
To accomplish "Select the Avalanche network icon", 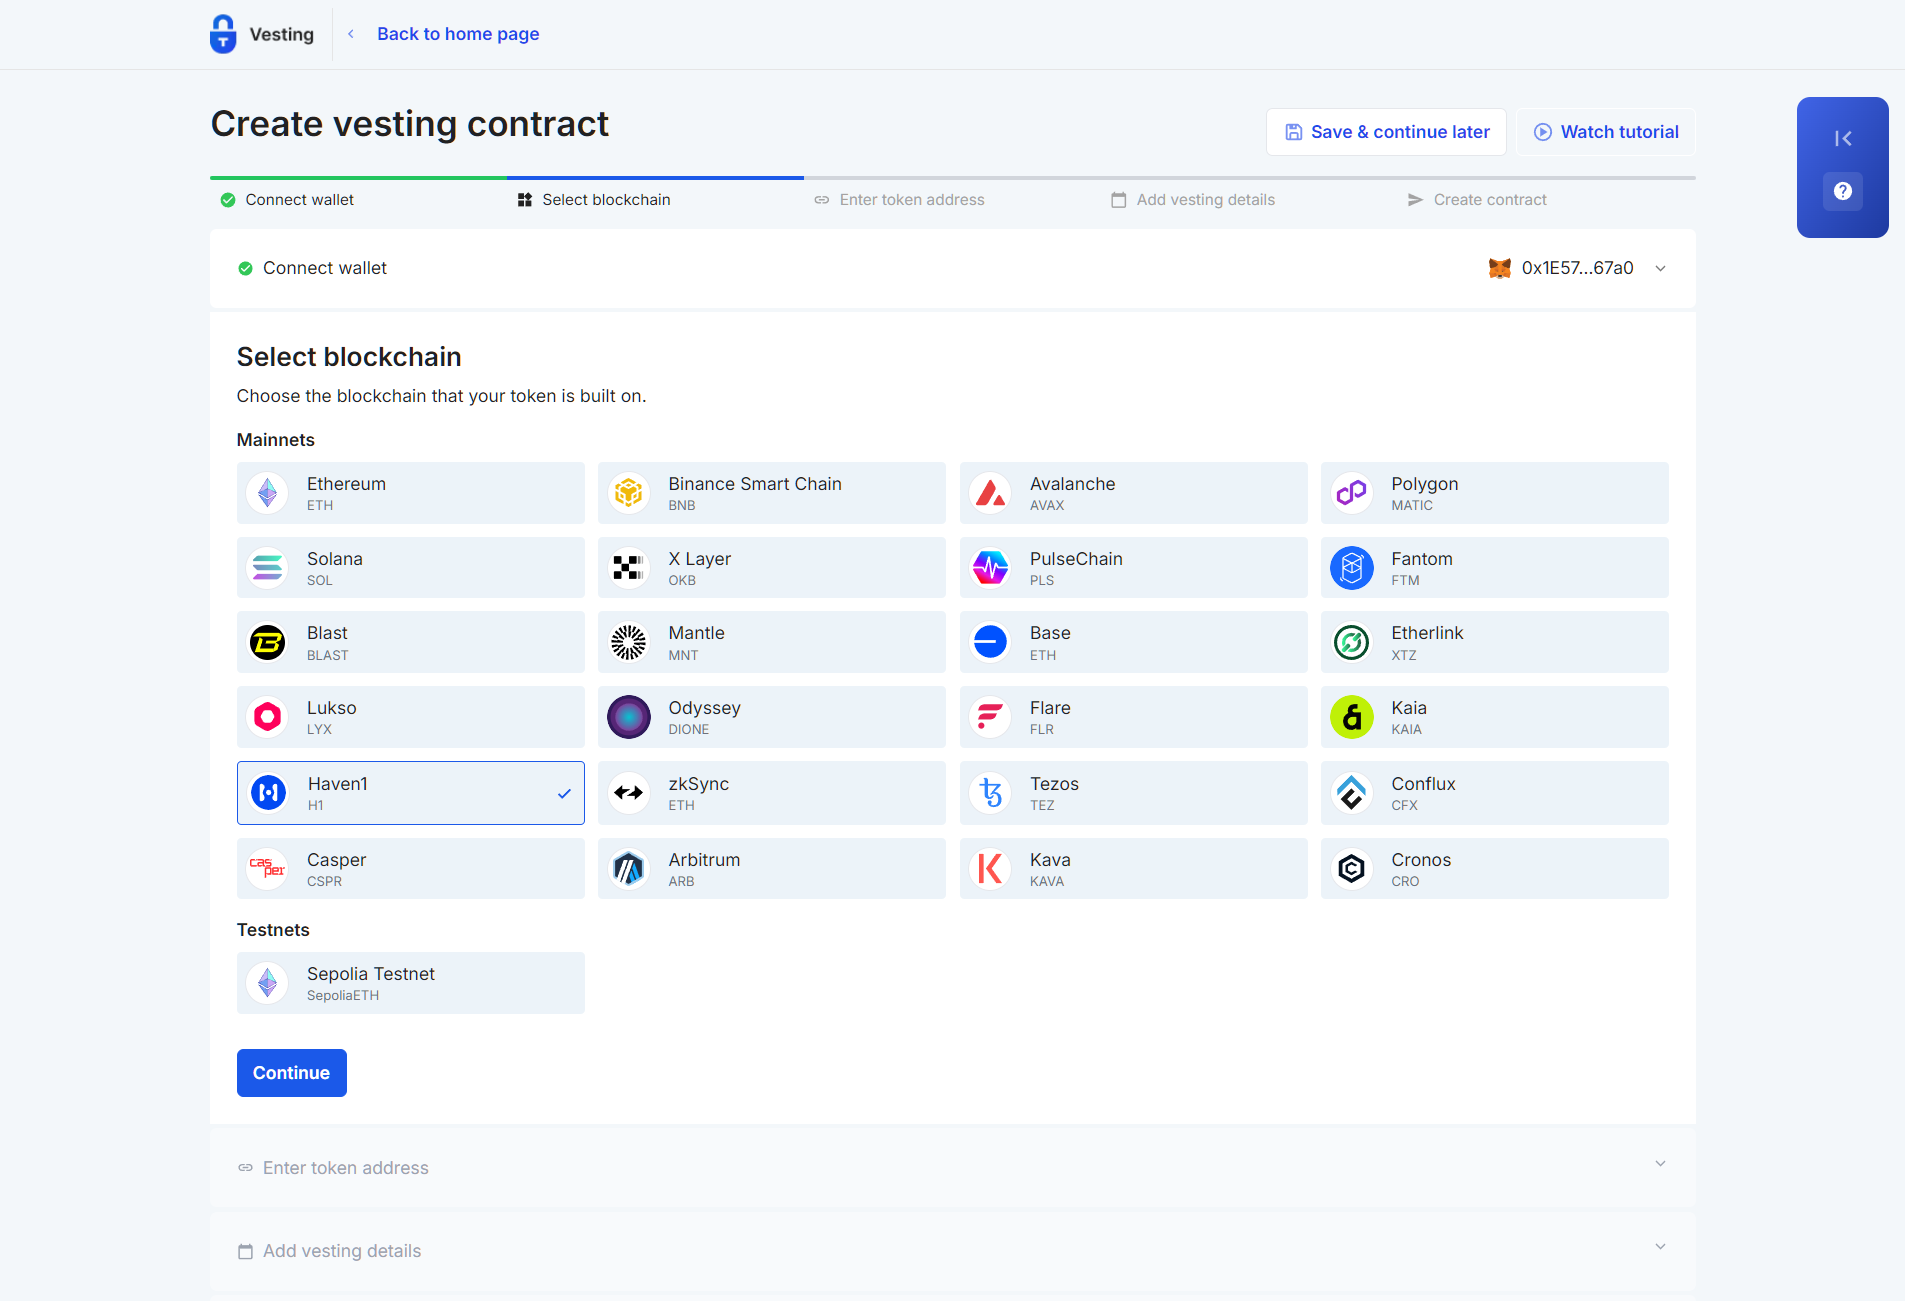I will (x=990, y=492).
